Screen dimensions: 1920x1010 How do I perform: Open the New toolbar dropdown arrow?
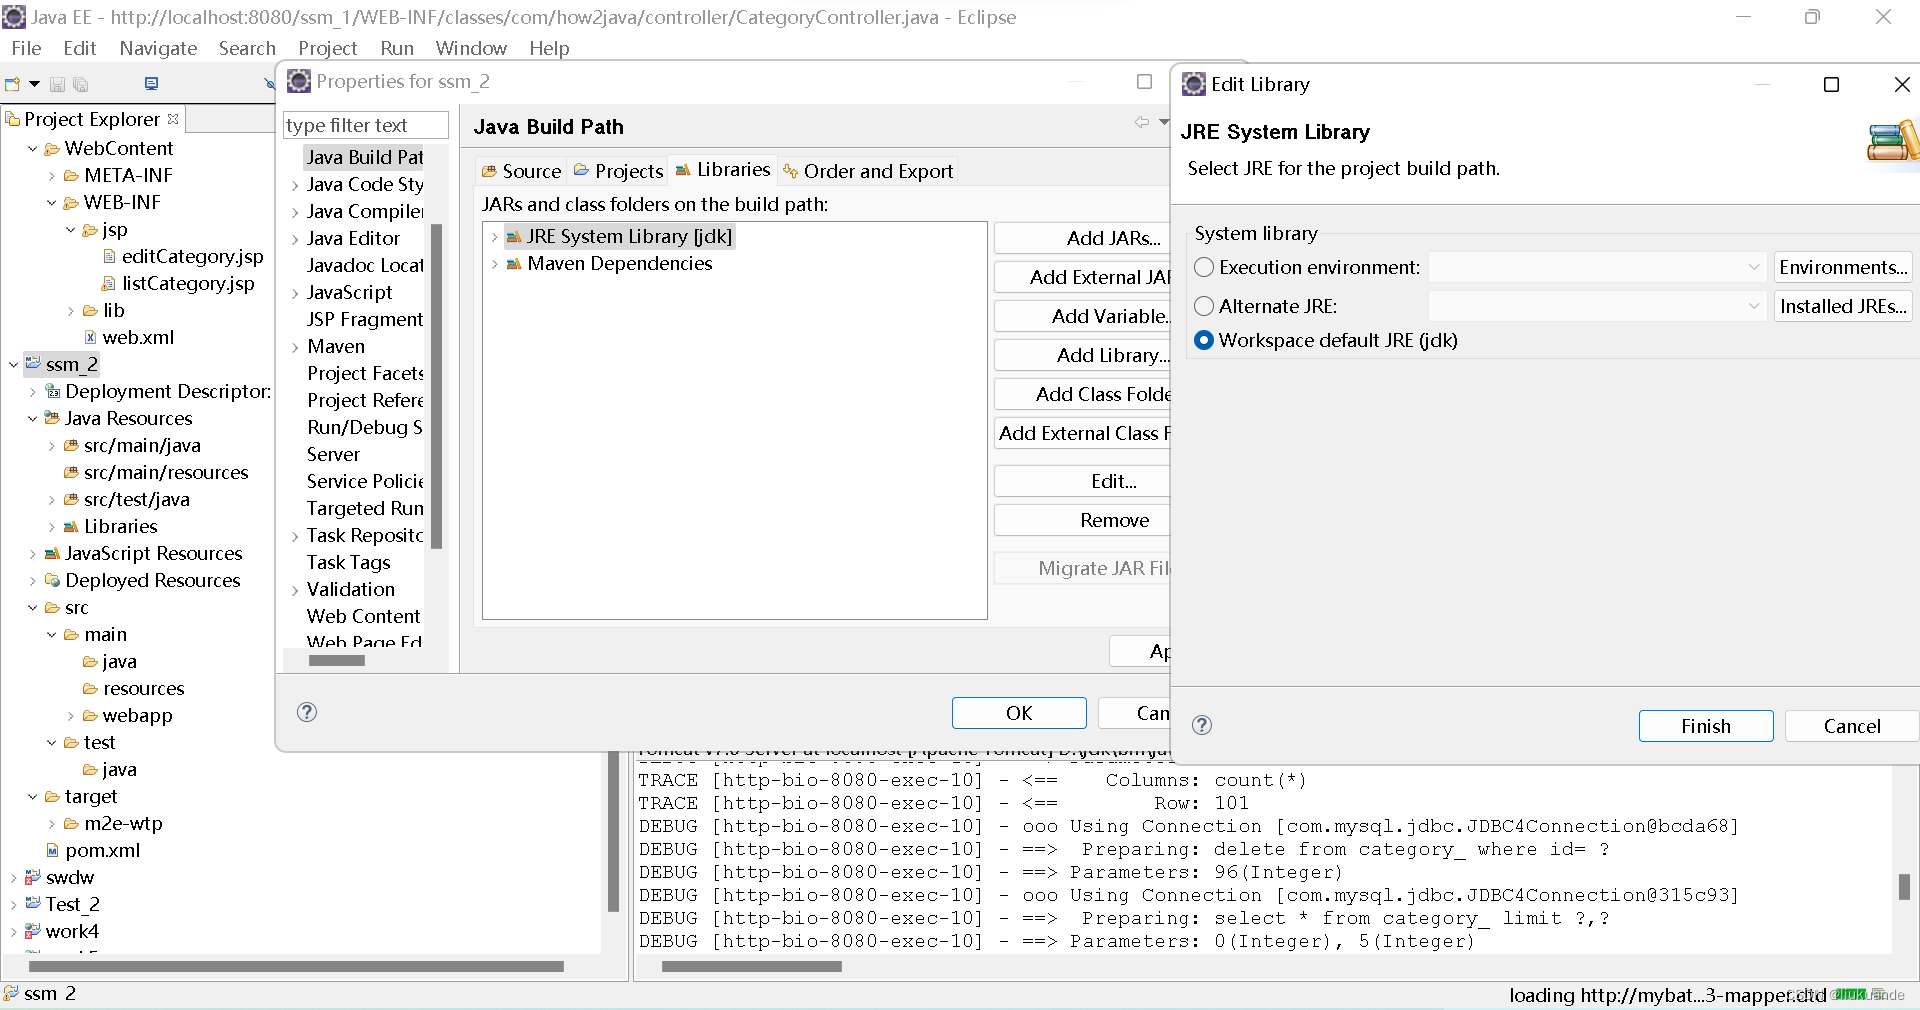[x=34, y=84]
